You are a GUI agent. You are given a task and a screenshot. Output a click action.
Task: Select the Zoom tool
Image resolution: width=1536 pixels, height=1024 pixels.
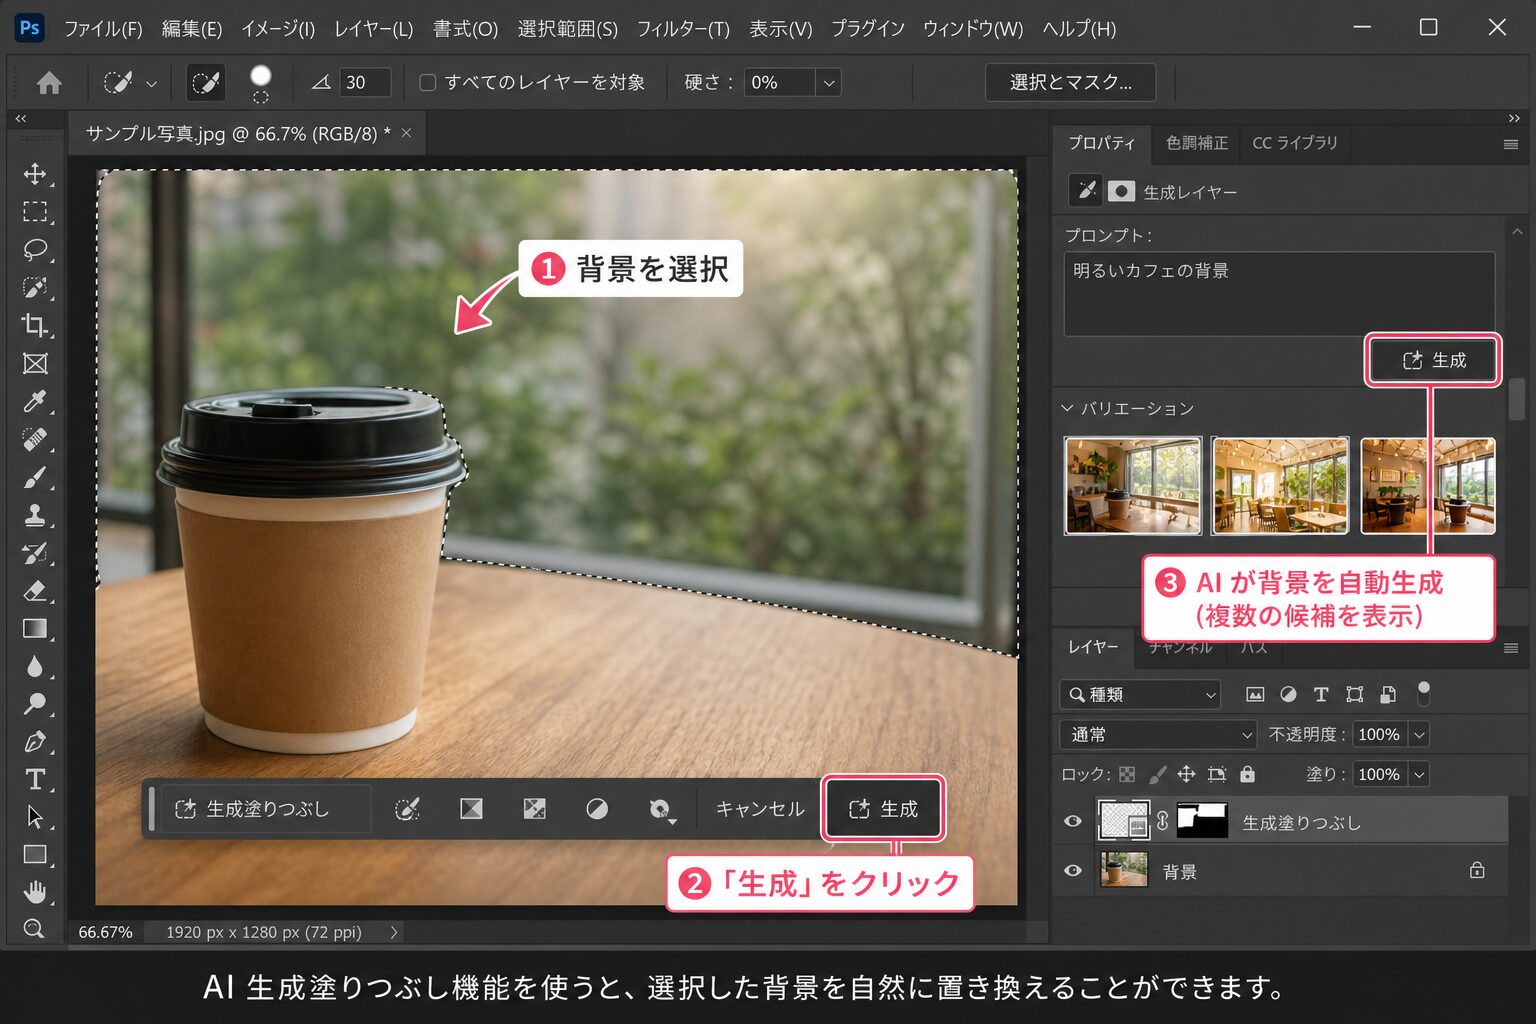pos(35,928)
